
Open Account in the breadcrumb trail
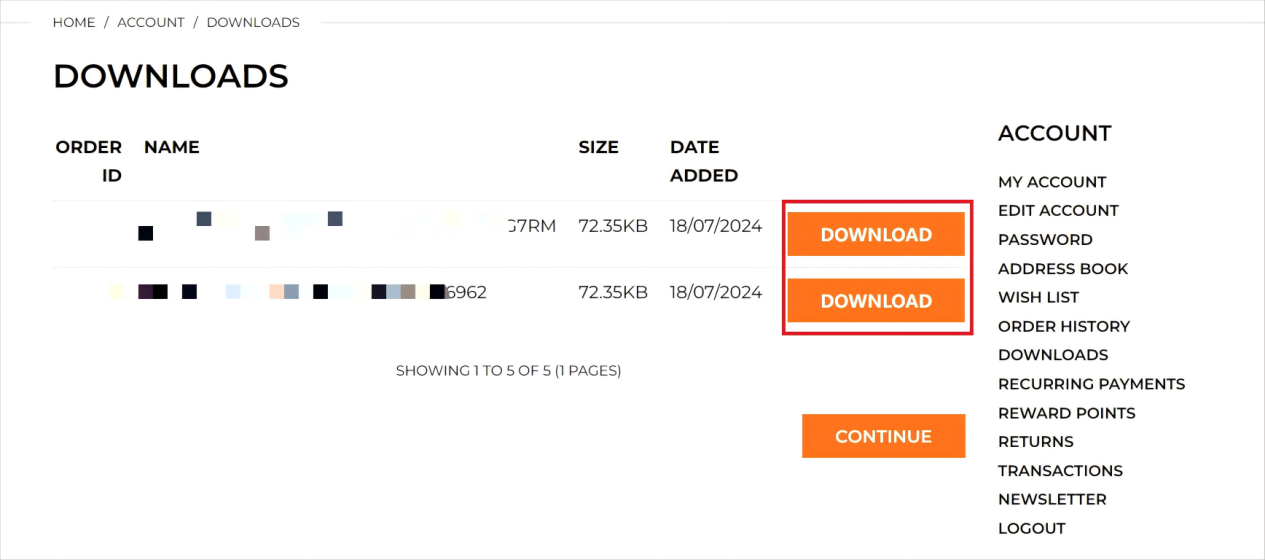[151, 22]
